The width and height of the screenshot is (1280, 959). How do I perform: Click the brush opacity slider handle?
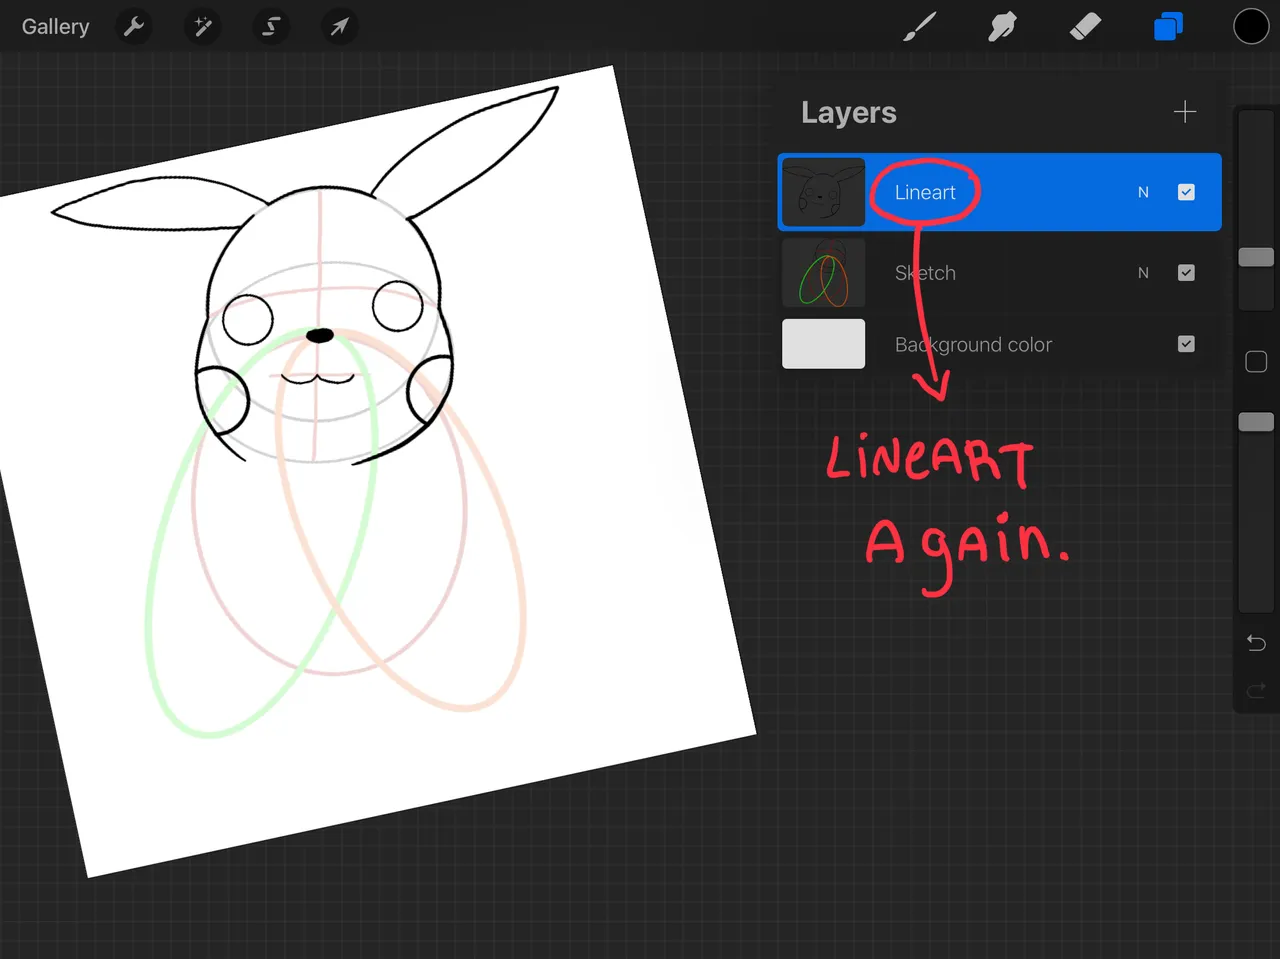click(x=1256, y=422)
